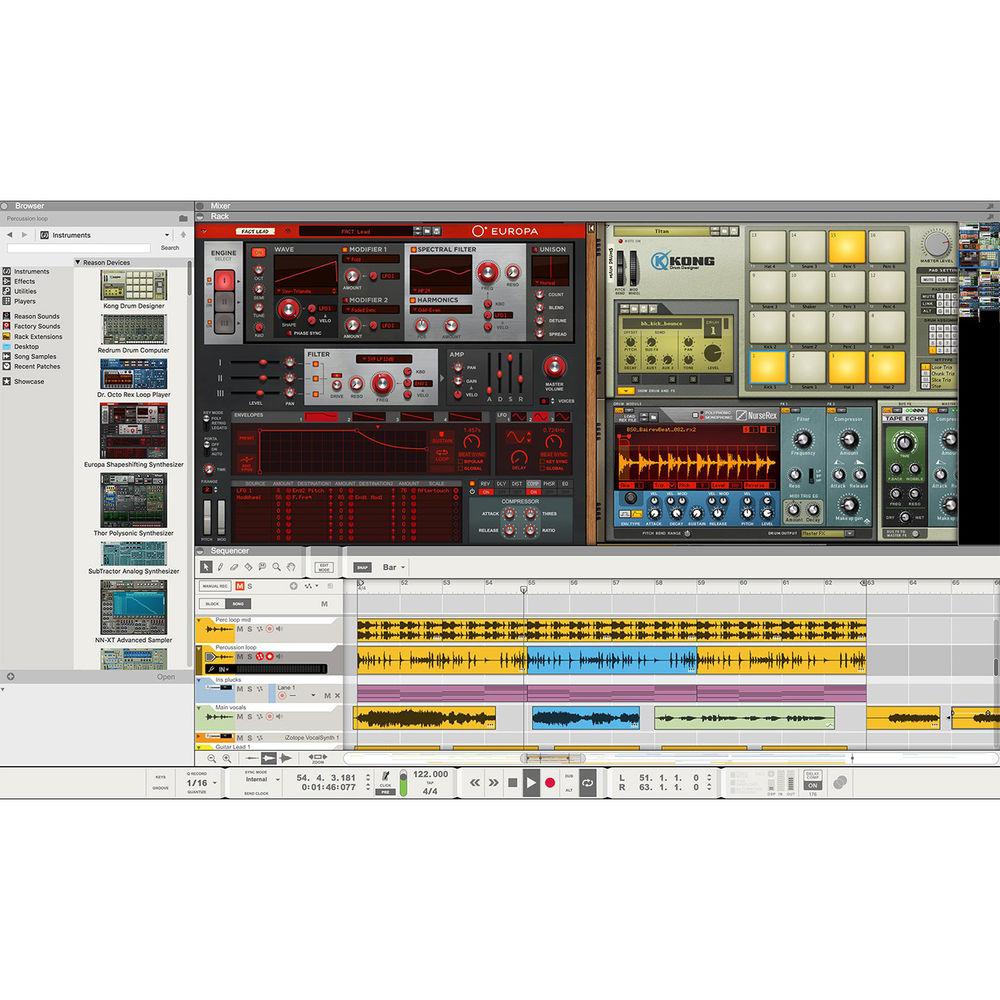Select the Eraser tool in sequencer toolbar
Image resolution: width=1000 pixels, height=1000 pixels.
pos(233,567)
